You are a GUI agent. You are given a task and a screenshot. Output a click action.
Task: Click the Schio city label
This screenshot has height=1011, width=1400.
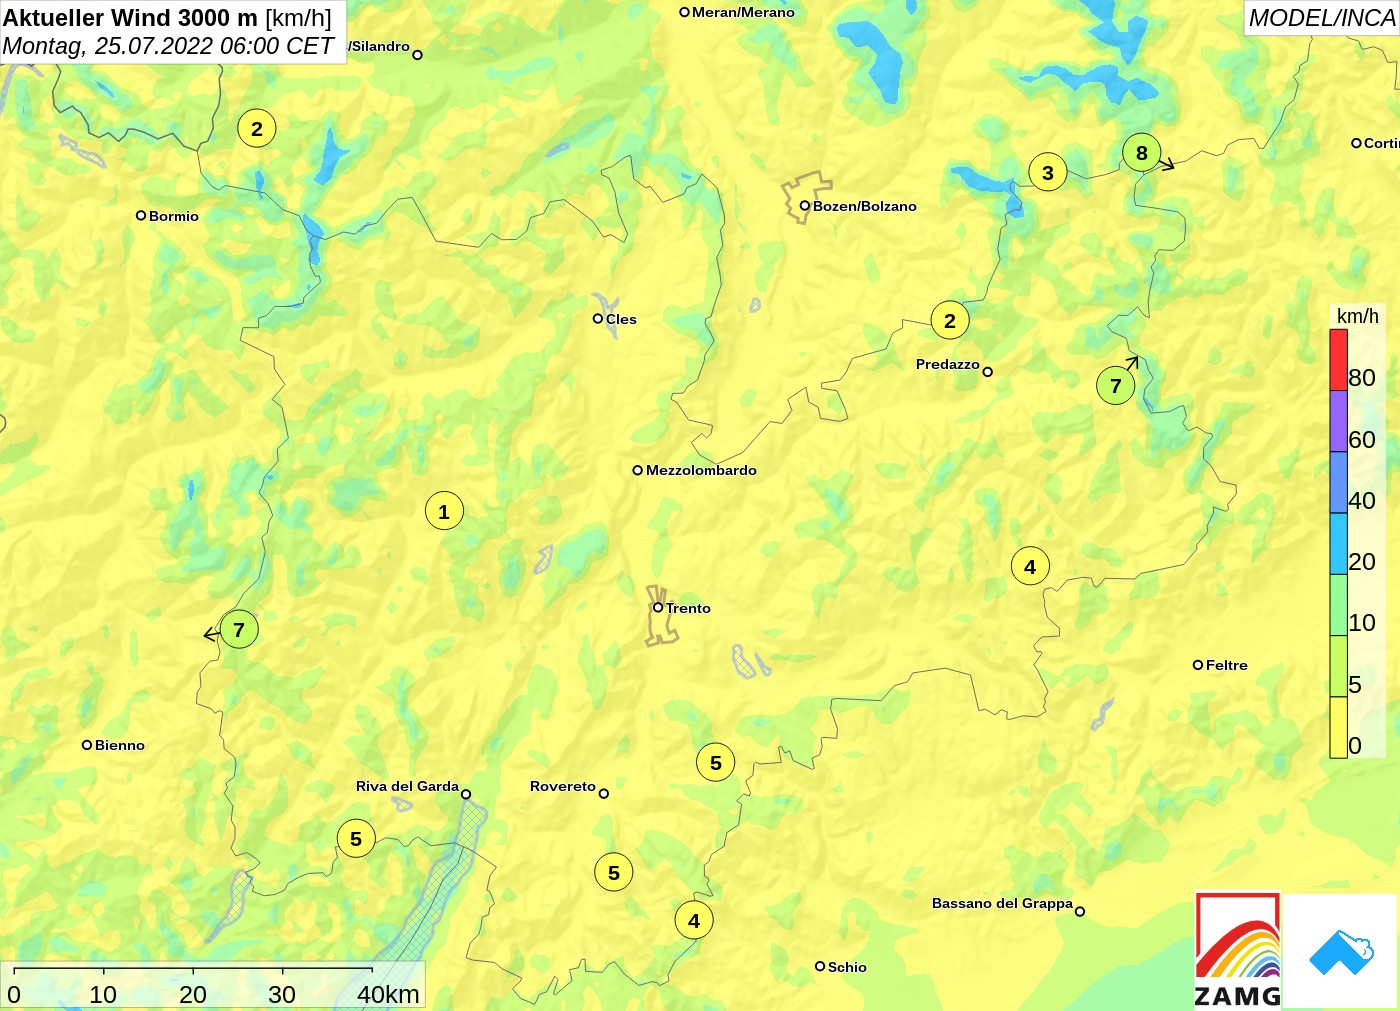point(847,967)
